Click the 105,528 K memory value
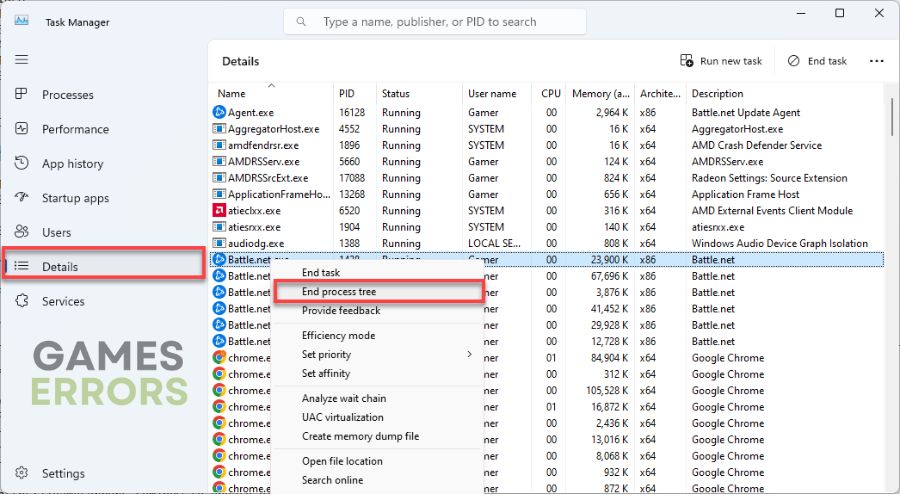 point(607,390)
